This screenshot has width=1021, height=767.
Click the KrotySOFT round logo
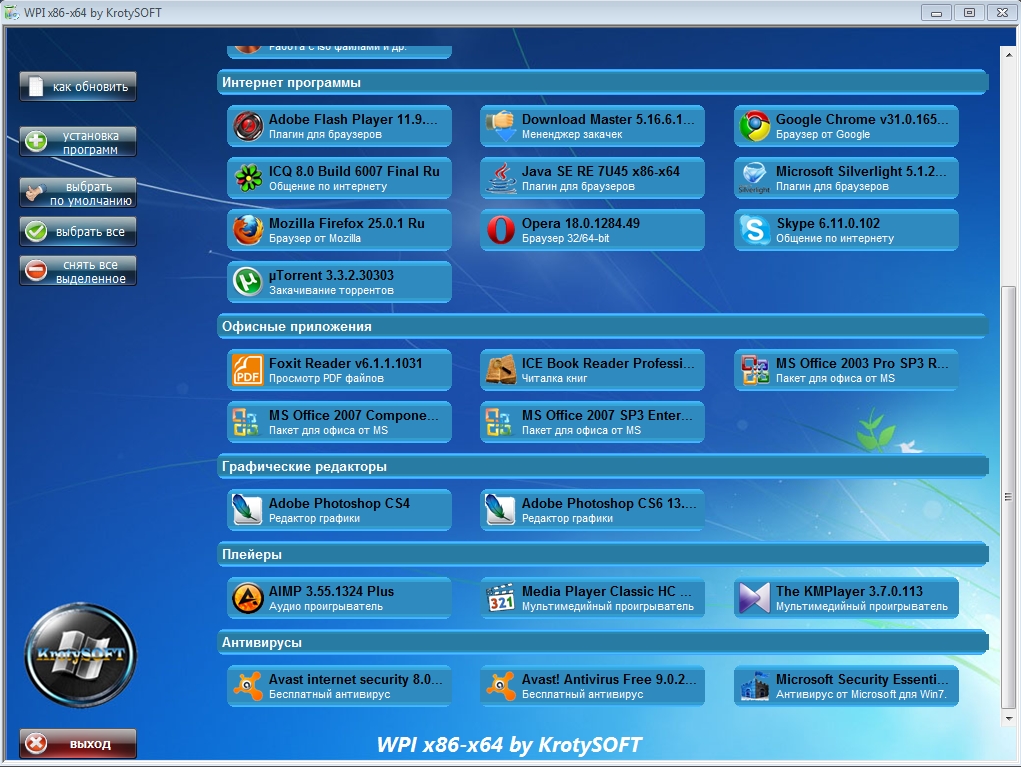coord(80,655)
